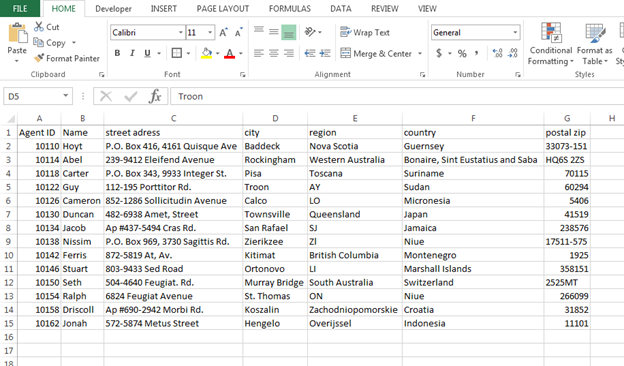Align text right

click(289, 53)
